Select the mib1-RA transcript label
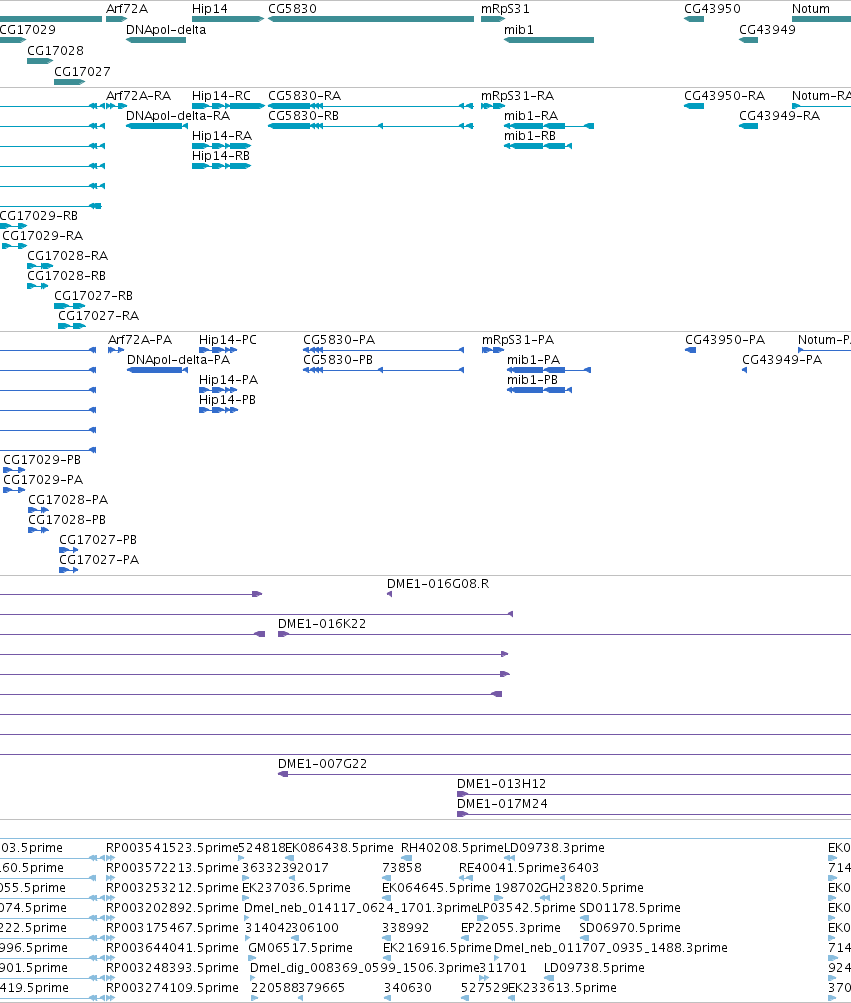Image resolution: width=851 pixels, height=1003 pixels. [x=530, y=116]
